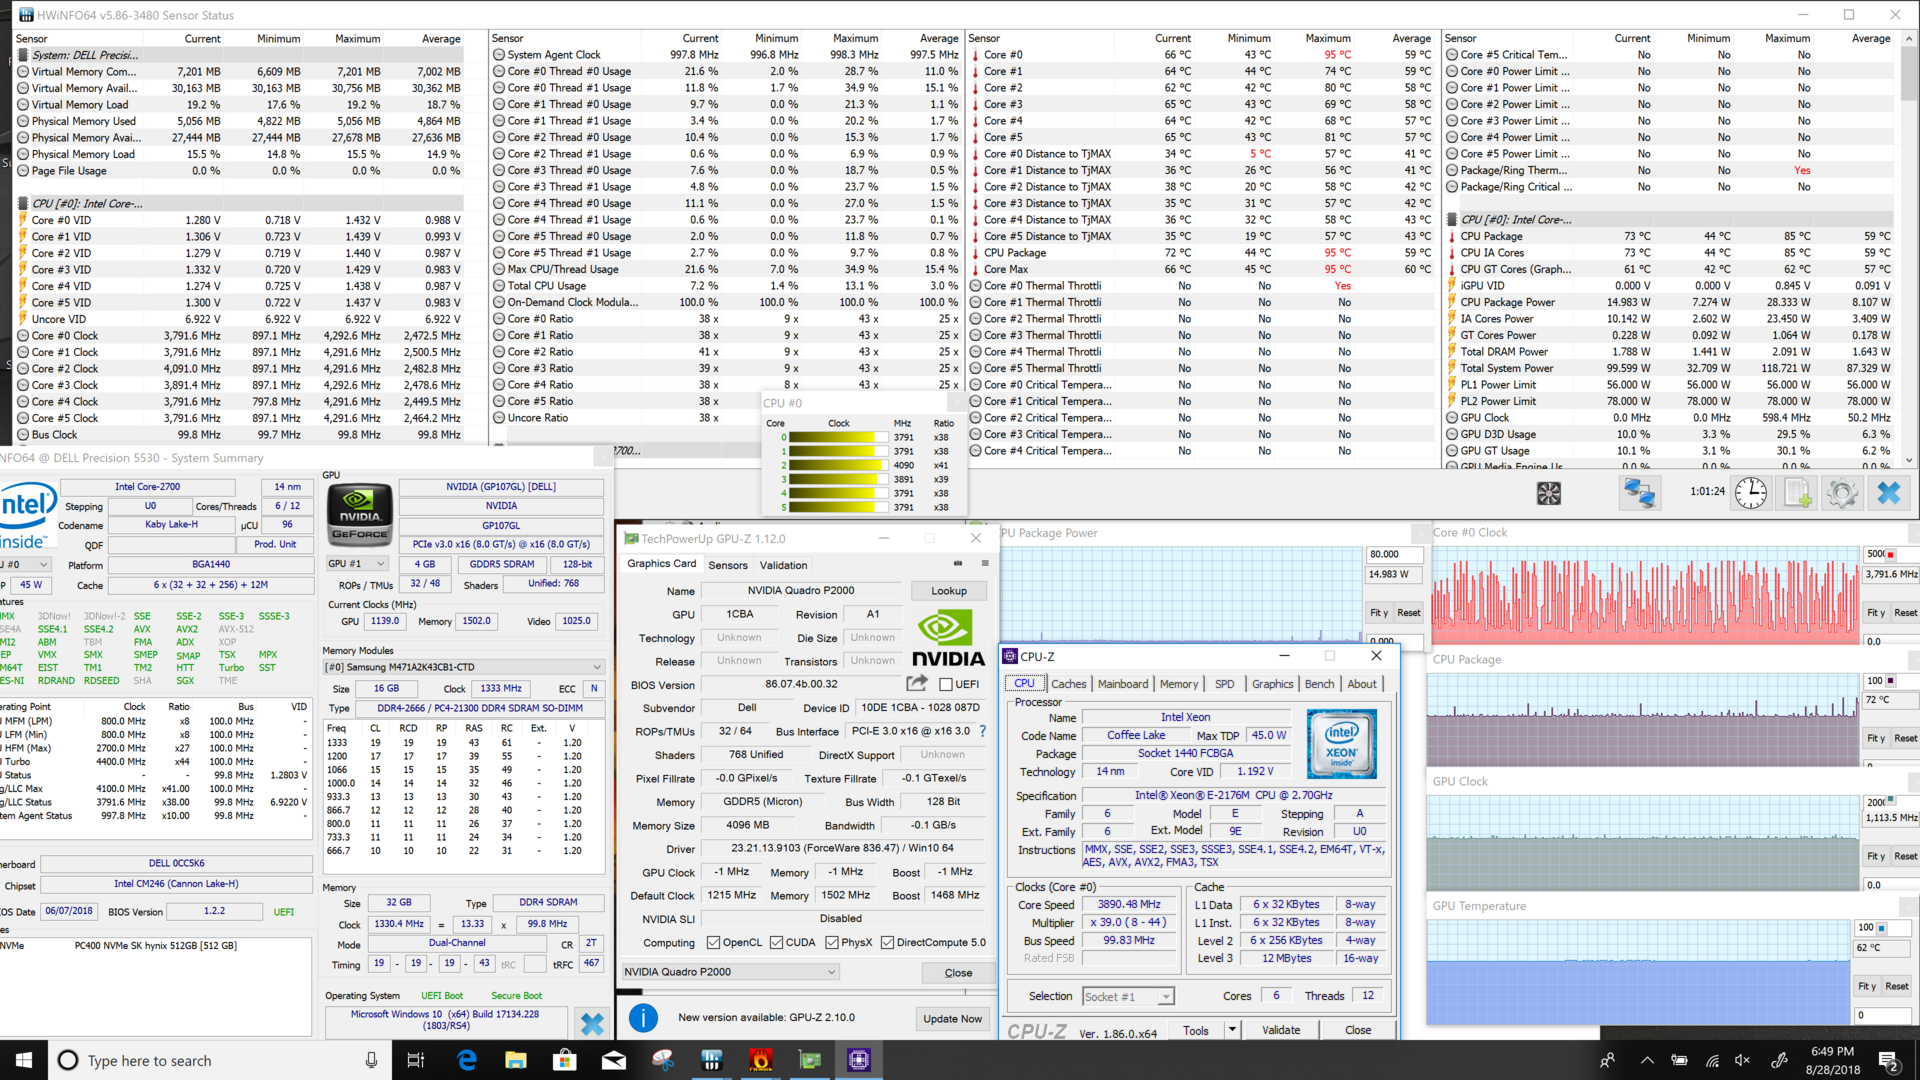The image size is (1920, 1080).
Task: Open Mainboard tab in CPU-Z
Action: coord(1123,684)
